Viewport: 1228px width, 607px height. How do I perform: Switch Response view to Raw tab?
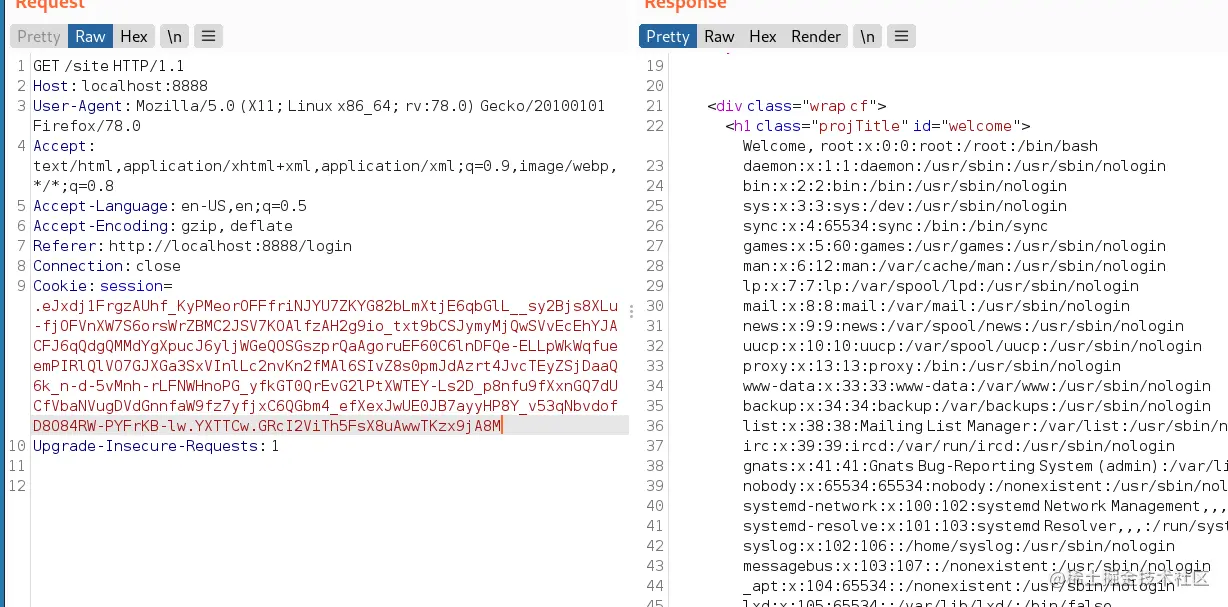click(x=719, y=37)
